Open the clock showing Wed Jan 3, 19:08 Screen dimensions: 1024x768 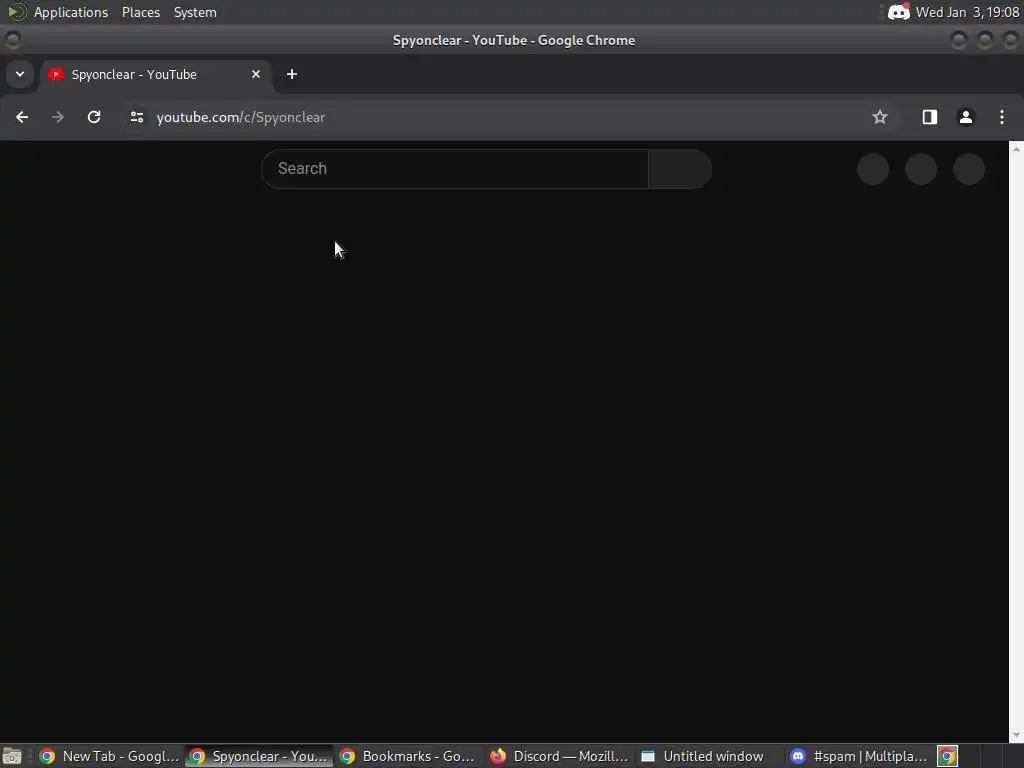pos(967,12)
